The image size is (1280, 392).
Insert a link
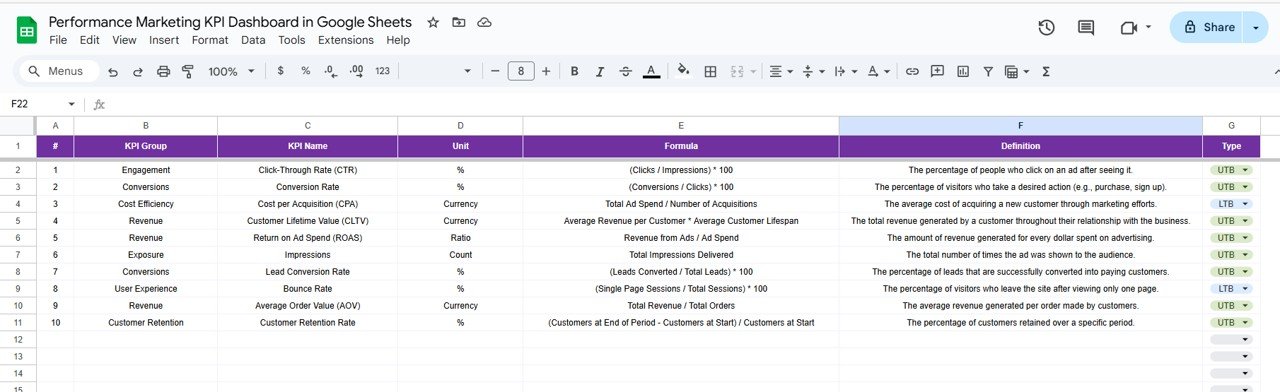[x=912, y=71]
